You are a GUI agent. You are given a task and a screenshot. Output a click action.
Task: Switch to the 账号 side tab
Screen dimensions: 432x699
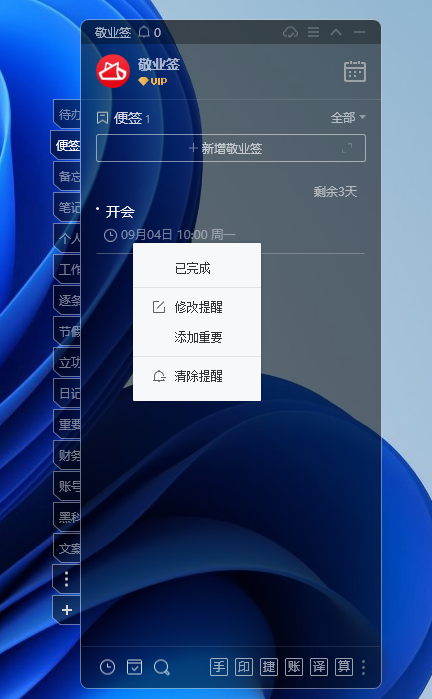click(67, 486)
